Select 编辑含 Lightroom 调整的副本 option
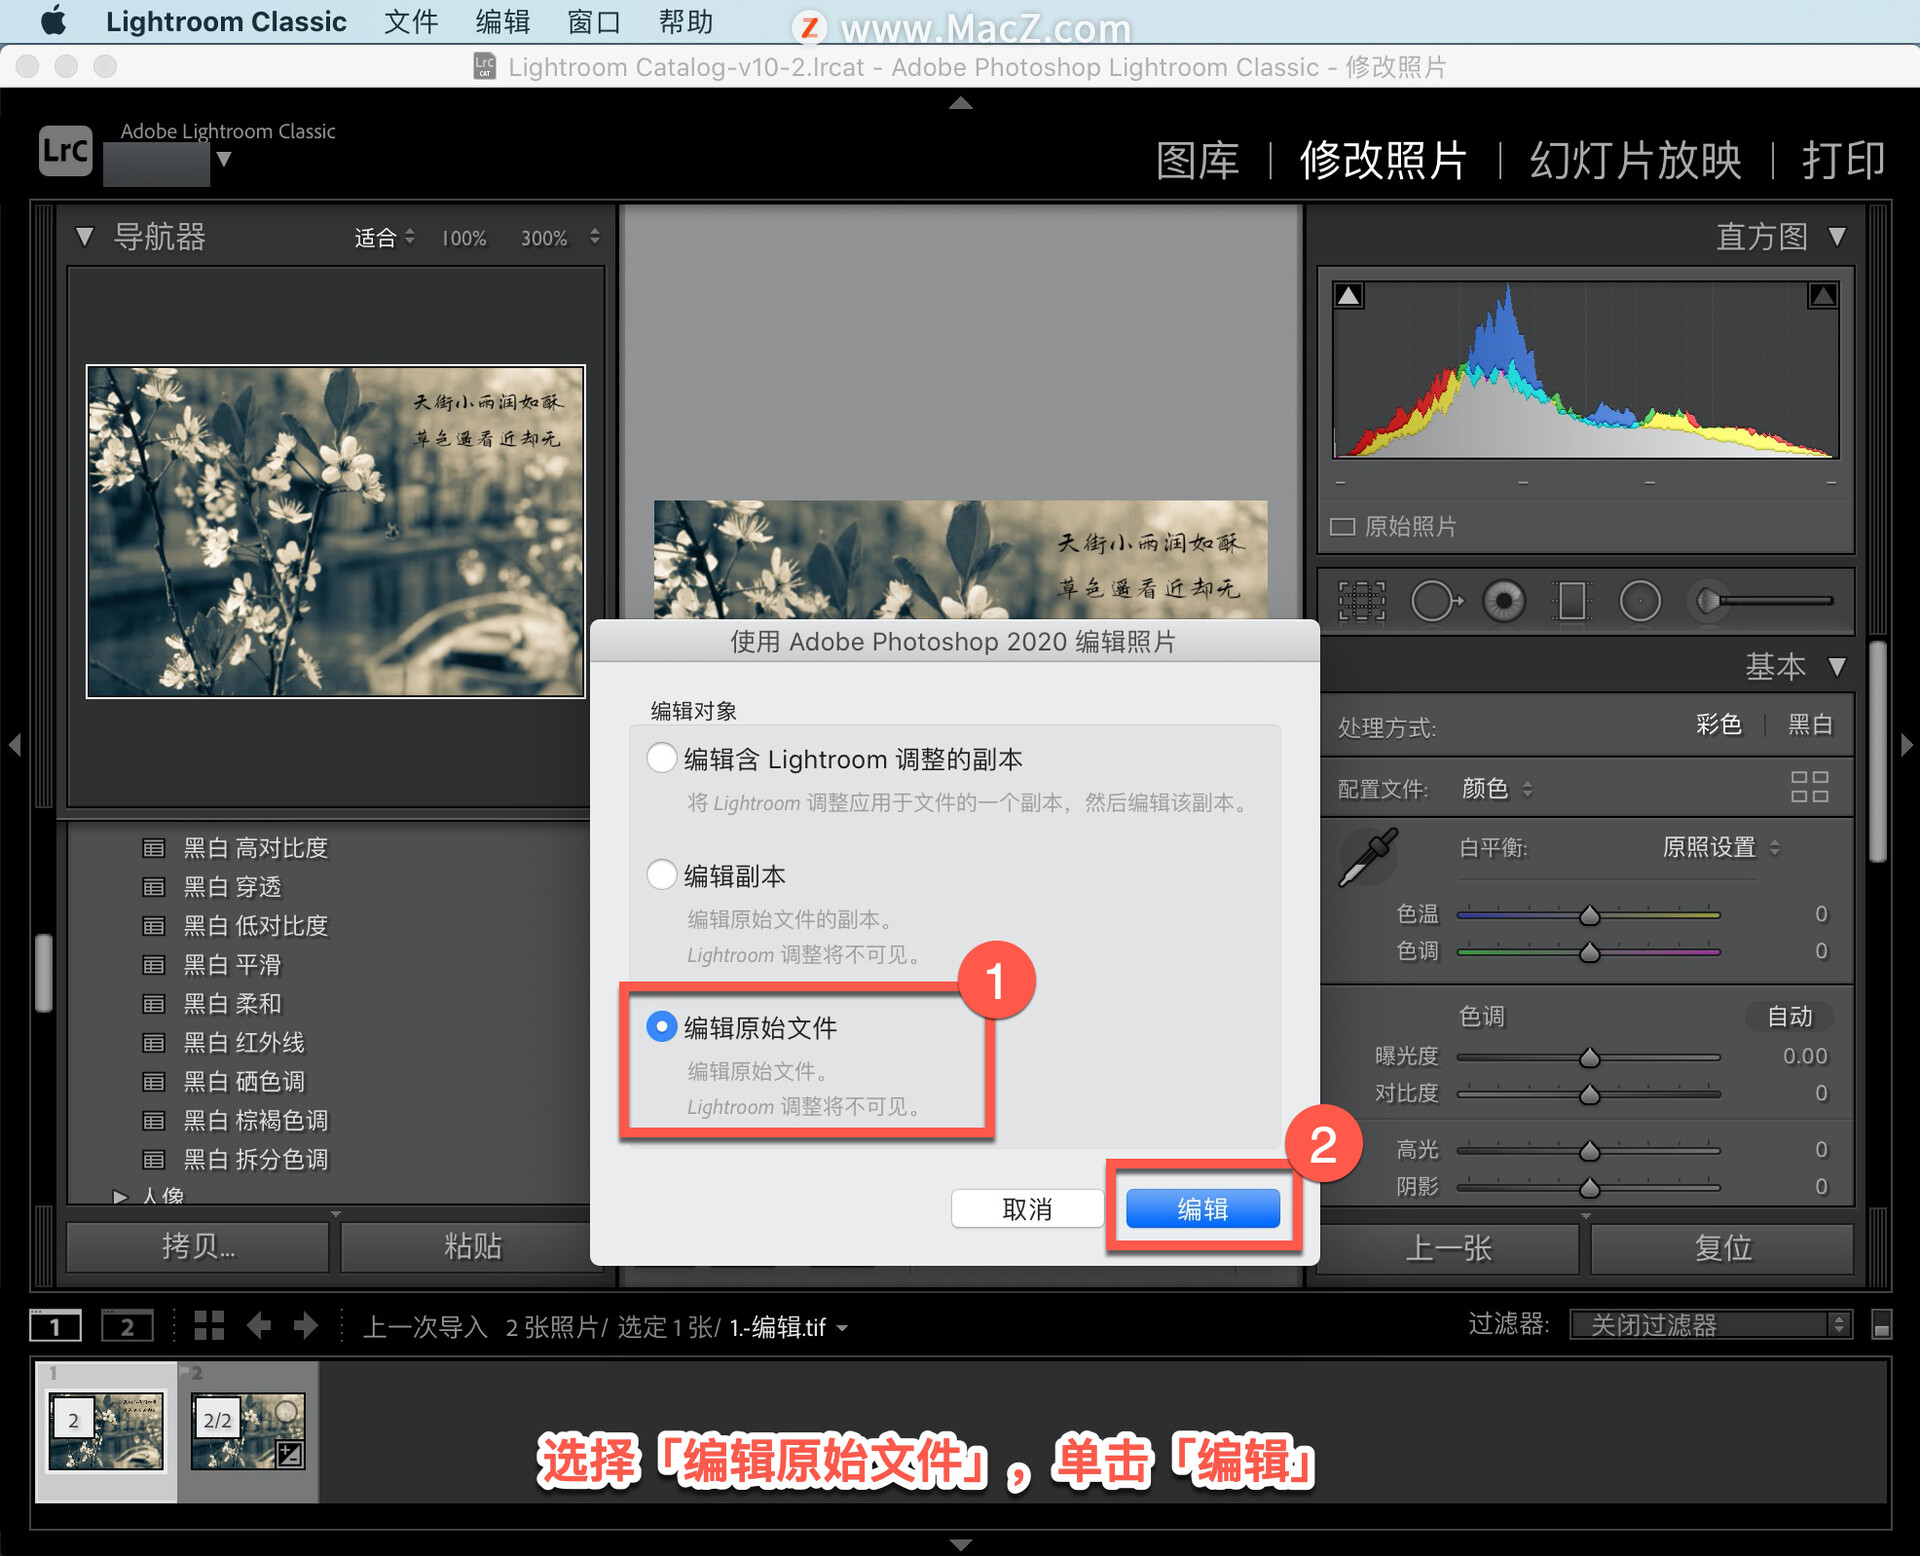The width and height of the screenshot is (1920, 1556). pyautogui.click(x=661, y=758)
